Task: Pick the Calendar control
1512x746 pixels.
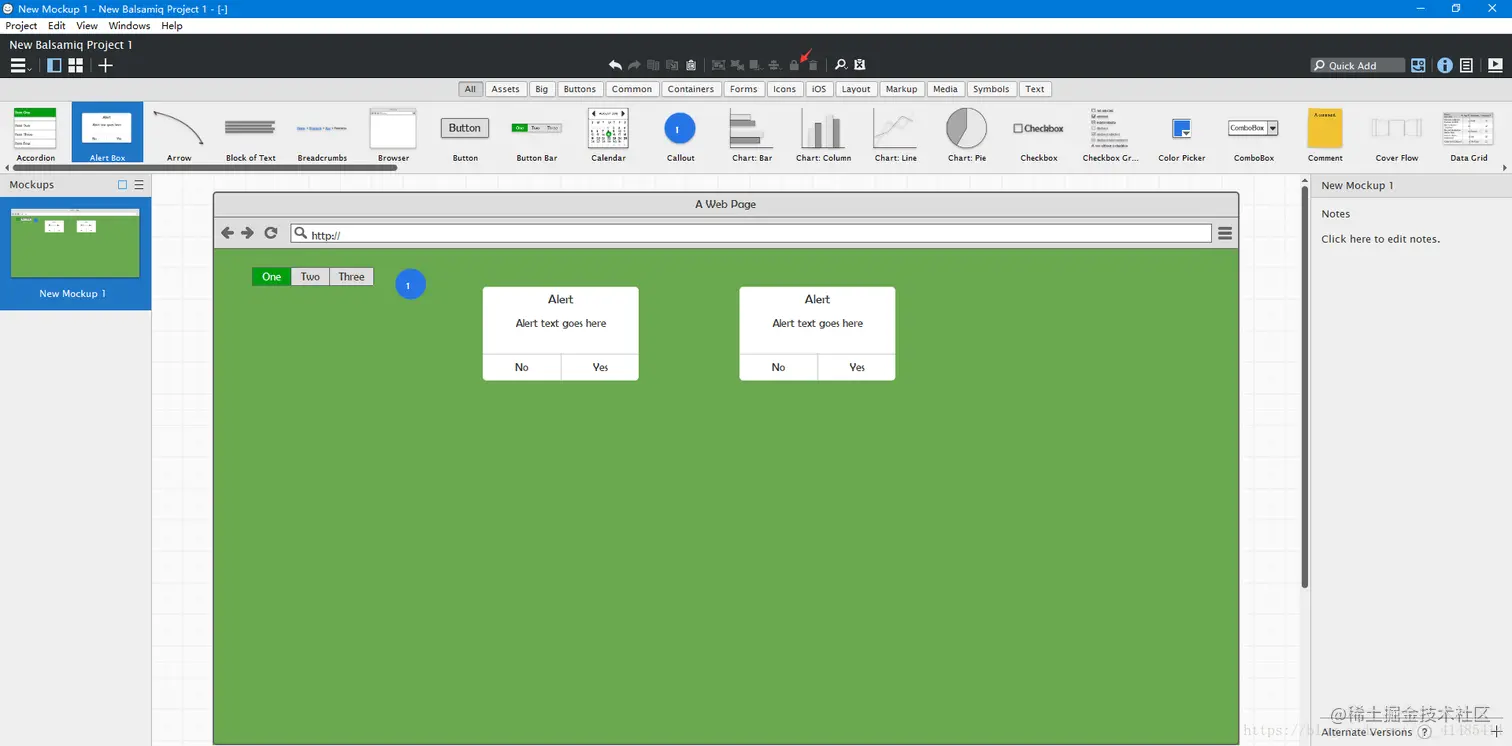Action: pyautogui.click(x=608, y=134)
